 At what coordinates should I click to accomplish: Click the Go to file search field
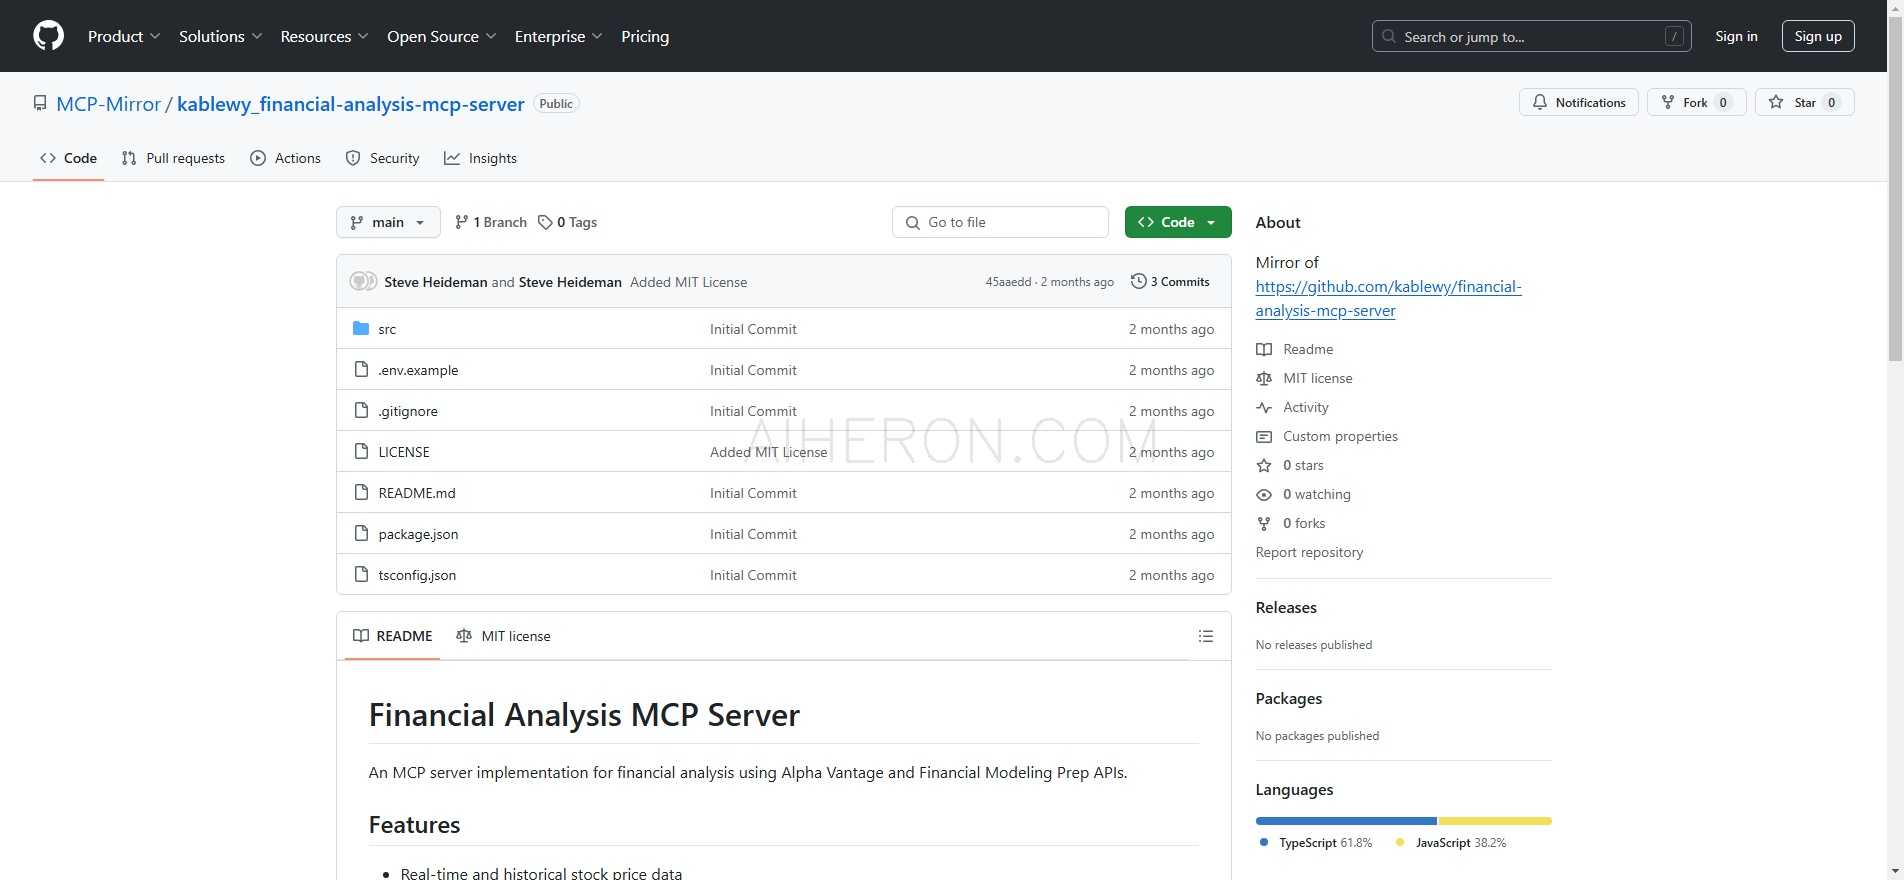1000,222
